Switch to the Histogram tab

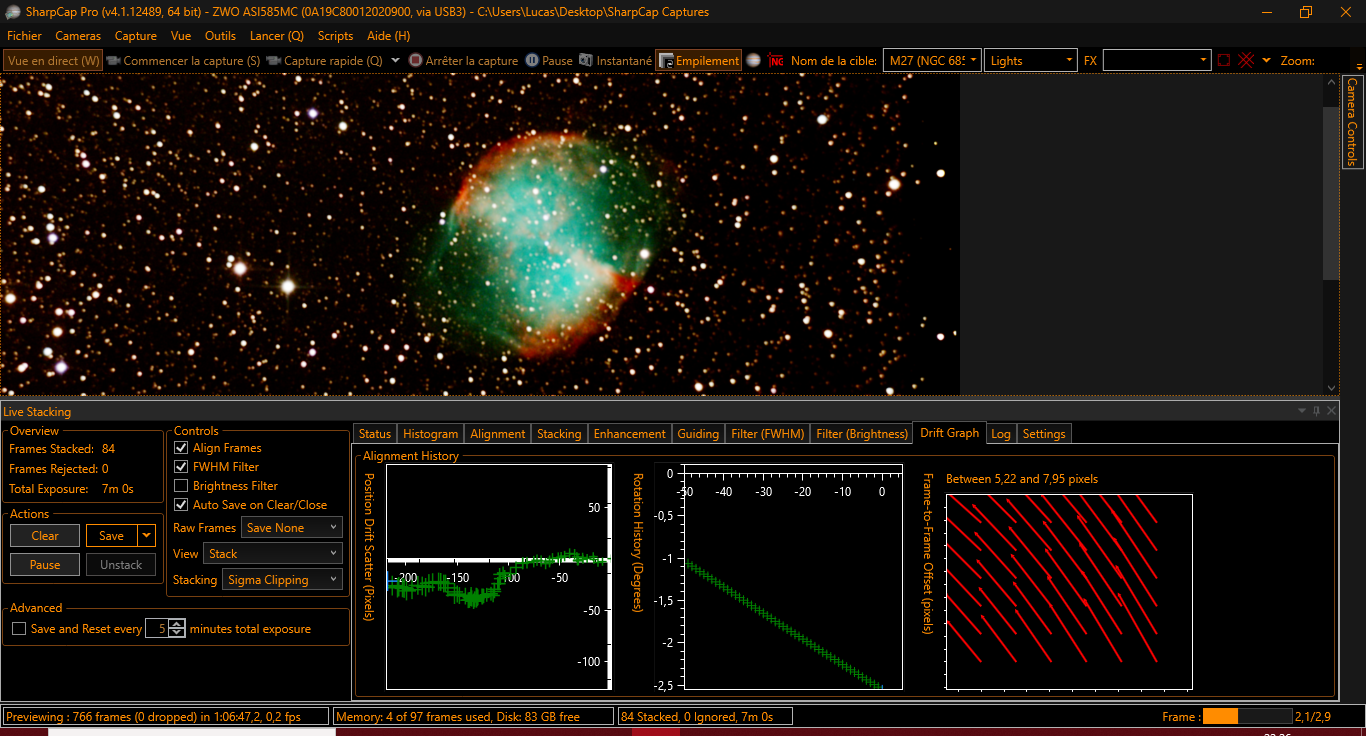pos(430,434)
